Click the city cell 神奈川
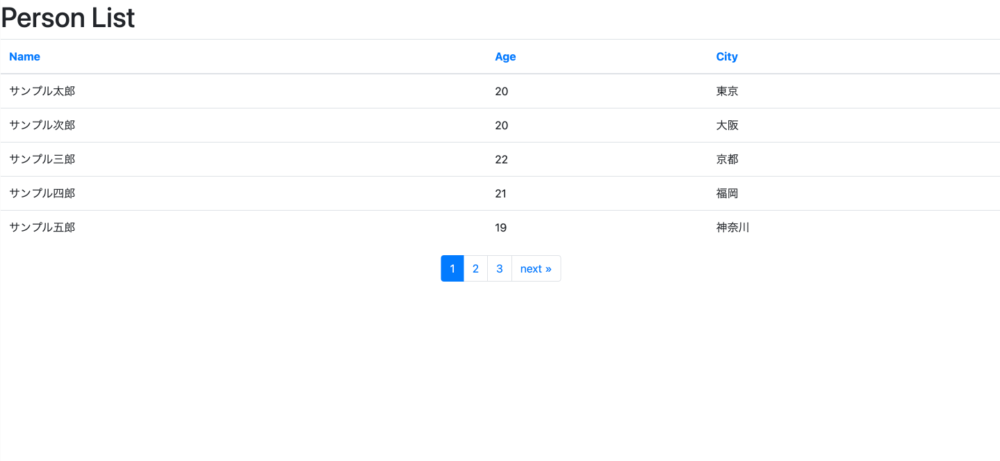Screen dimensions: 1000x461 pos(733,227)
